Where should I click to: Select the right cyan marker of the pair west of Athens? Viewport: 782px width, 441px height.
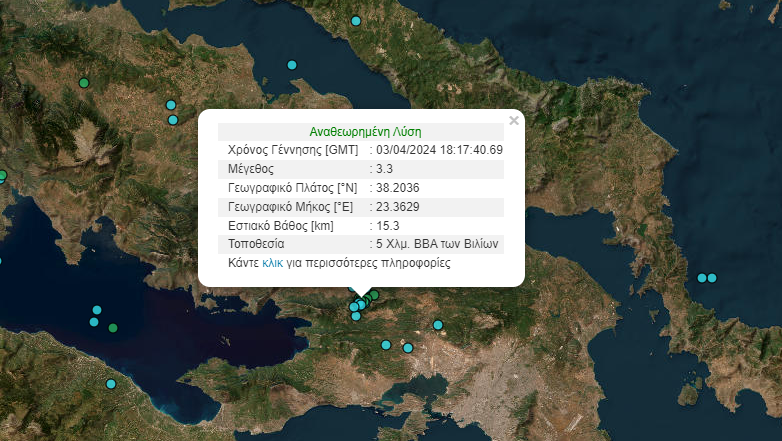coord(408,348)
